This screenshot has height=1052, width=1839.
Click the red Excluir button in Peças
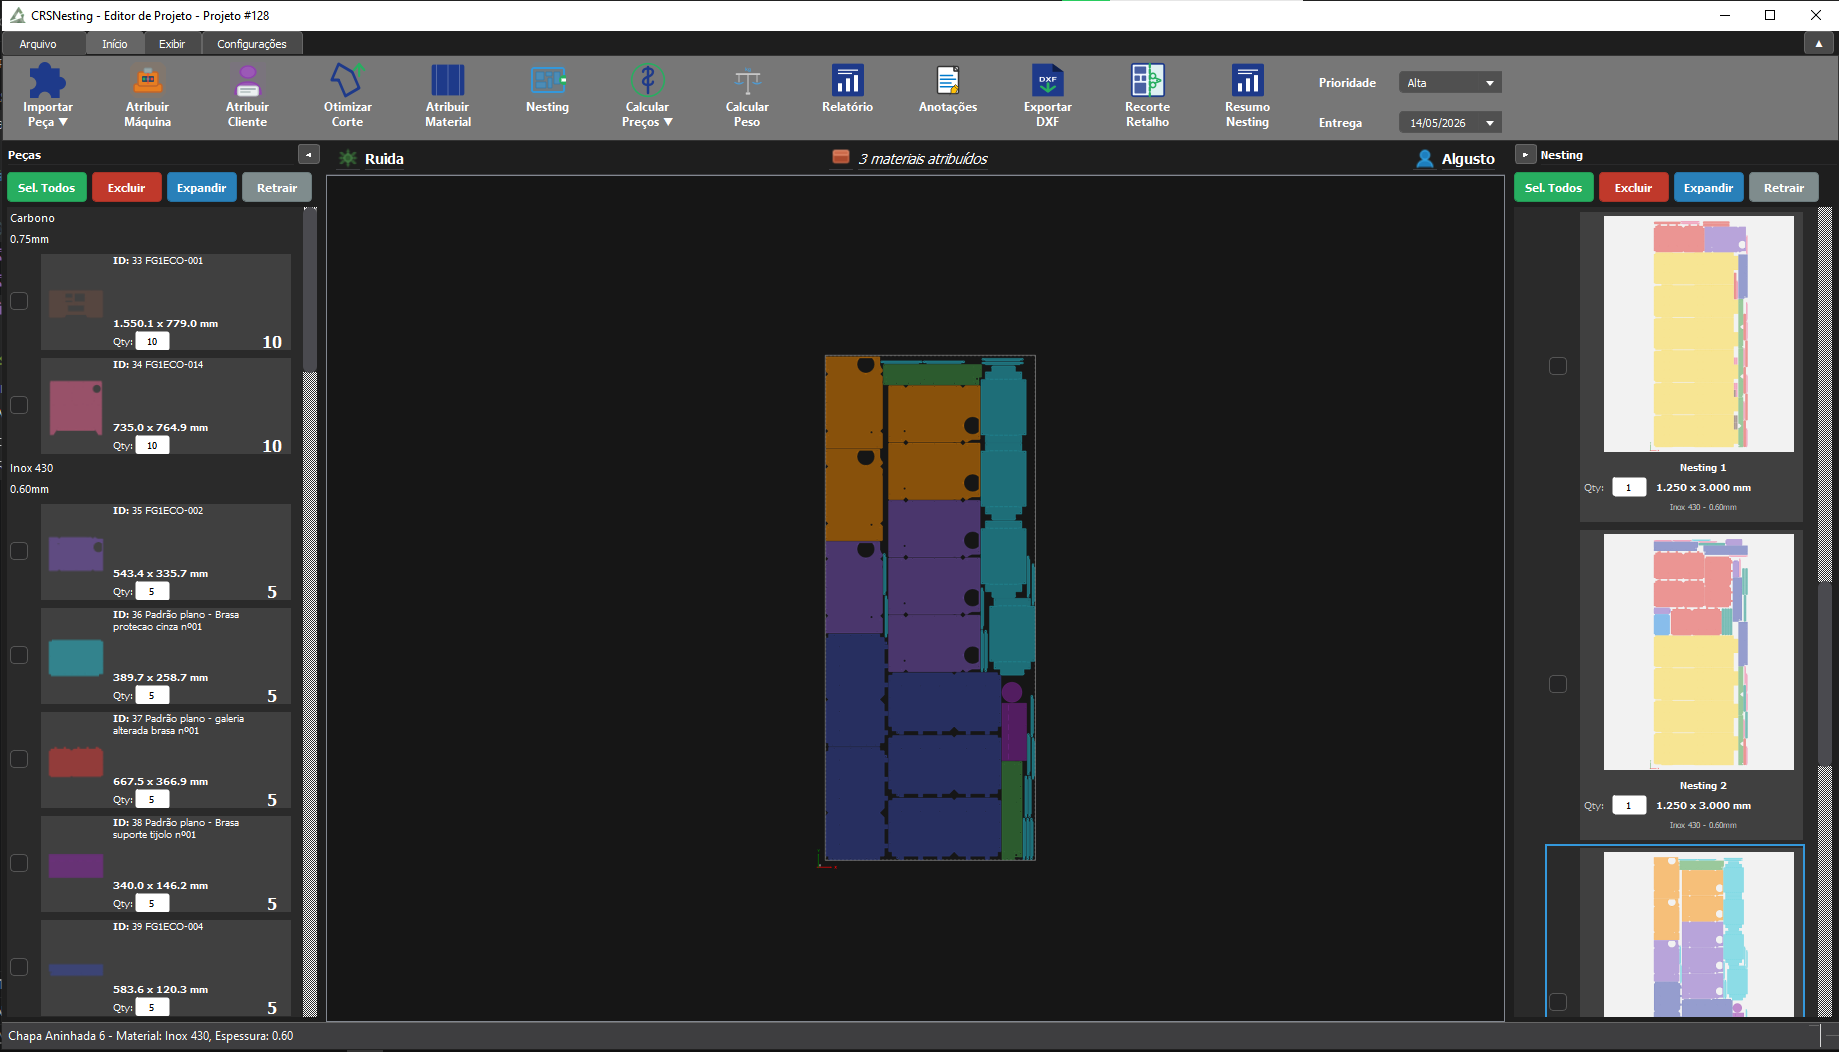(x=127, y=188)
